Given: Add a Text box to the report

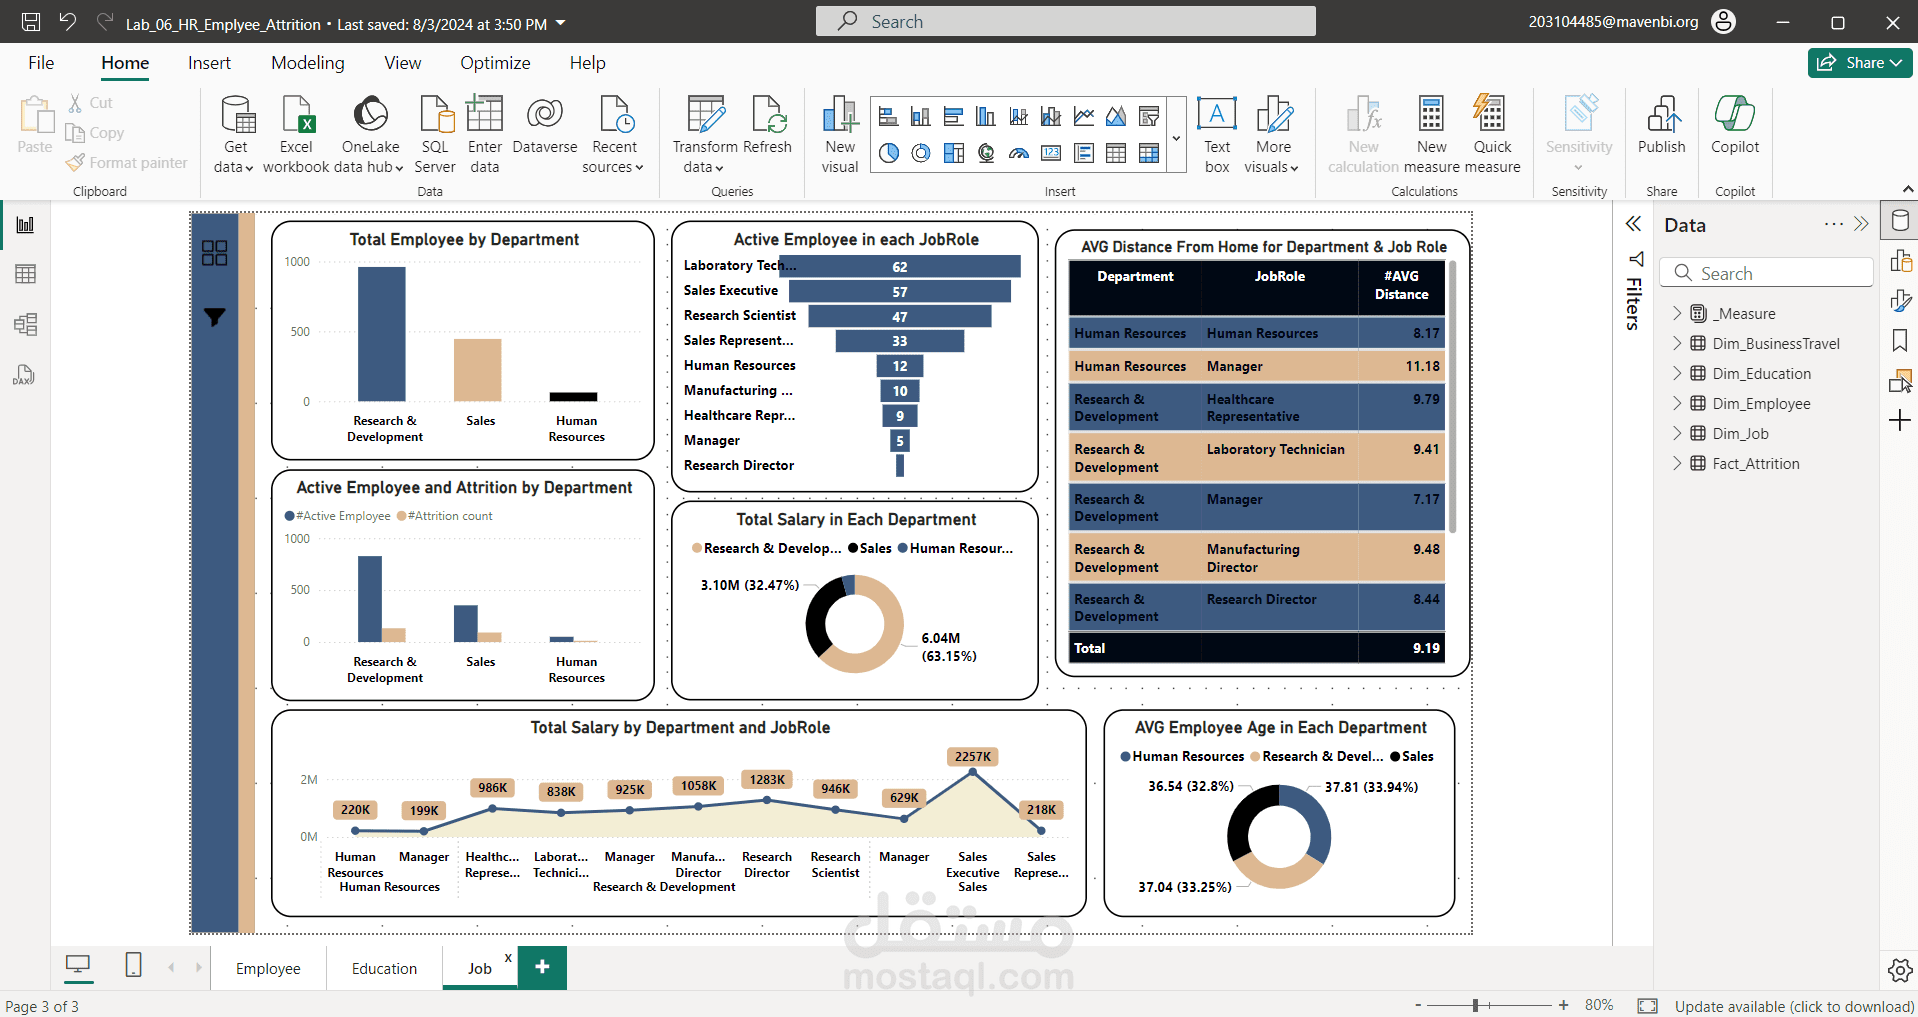Looking at the screenshot, I should [x=1217, y=134].
